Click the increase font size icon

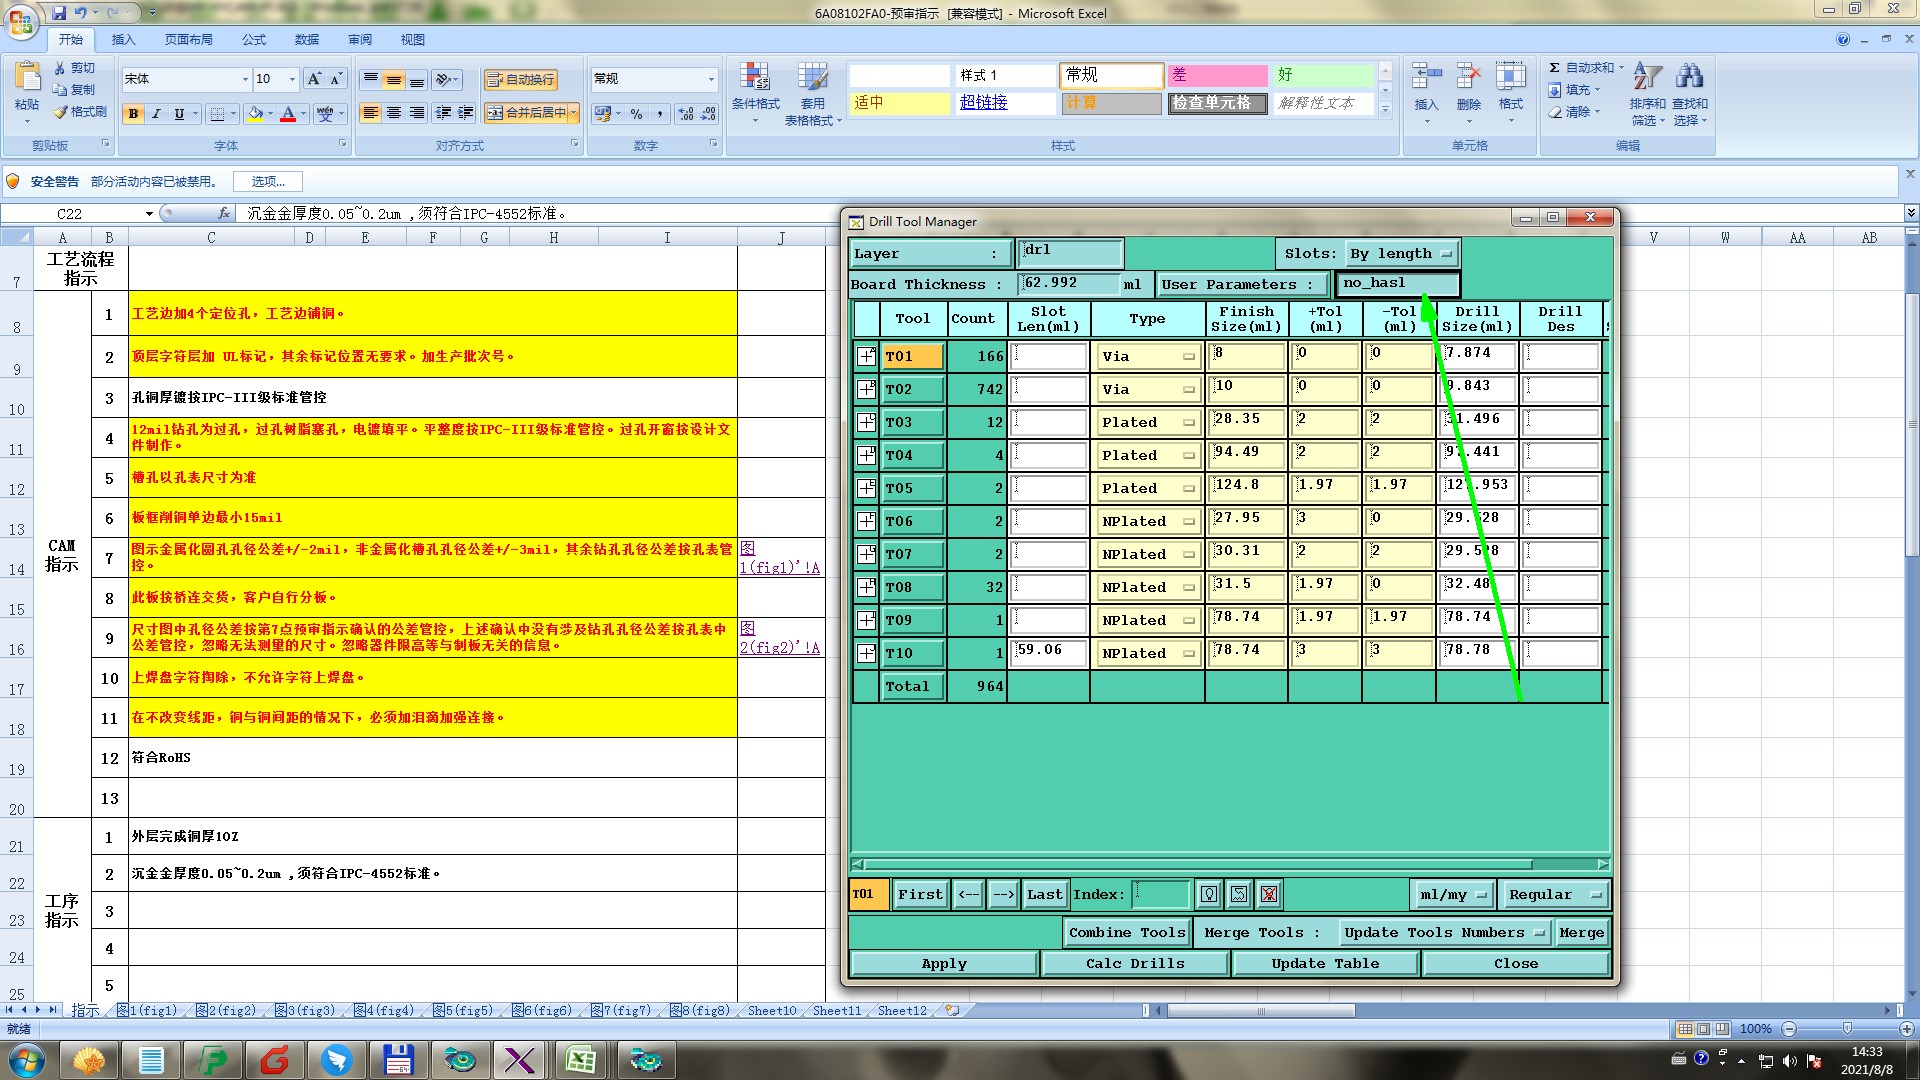pos(314,79)
